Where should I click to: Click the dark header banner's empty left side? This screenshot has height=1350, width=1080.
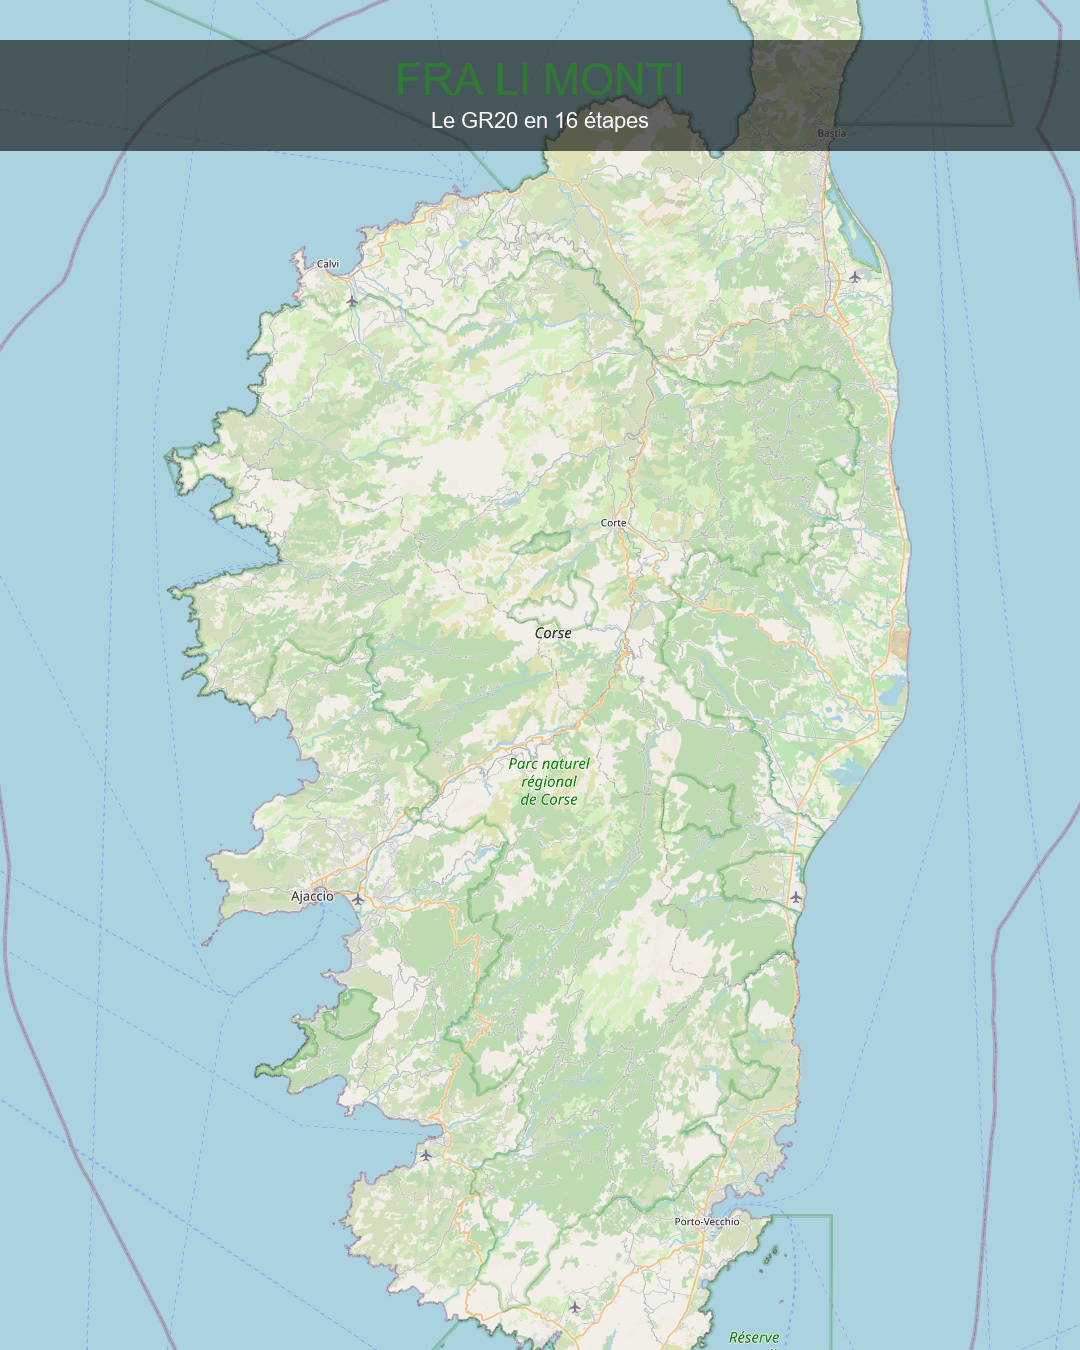[x=150, y=95]
